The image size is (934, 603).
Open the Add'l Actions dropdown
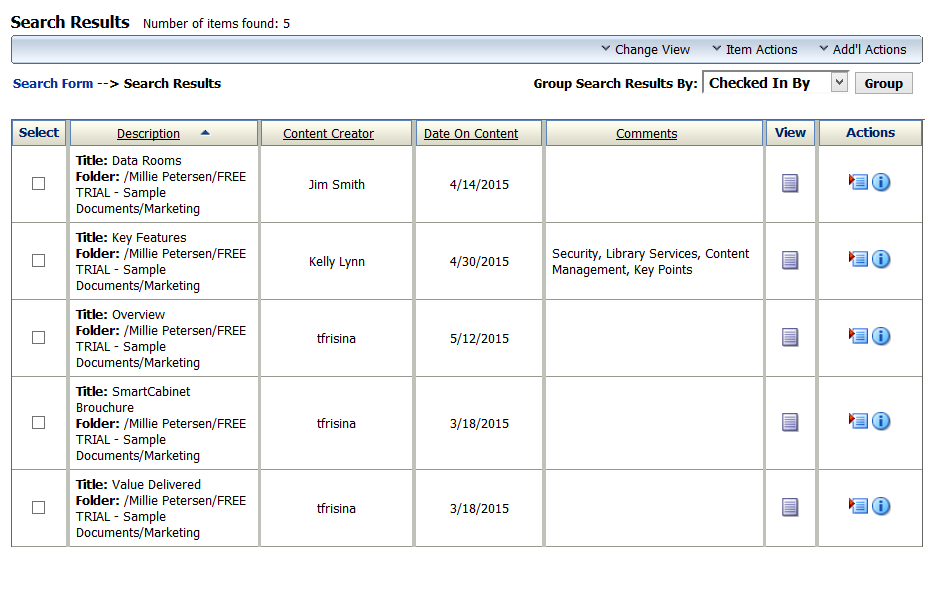tap(861, 49)
